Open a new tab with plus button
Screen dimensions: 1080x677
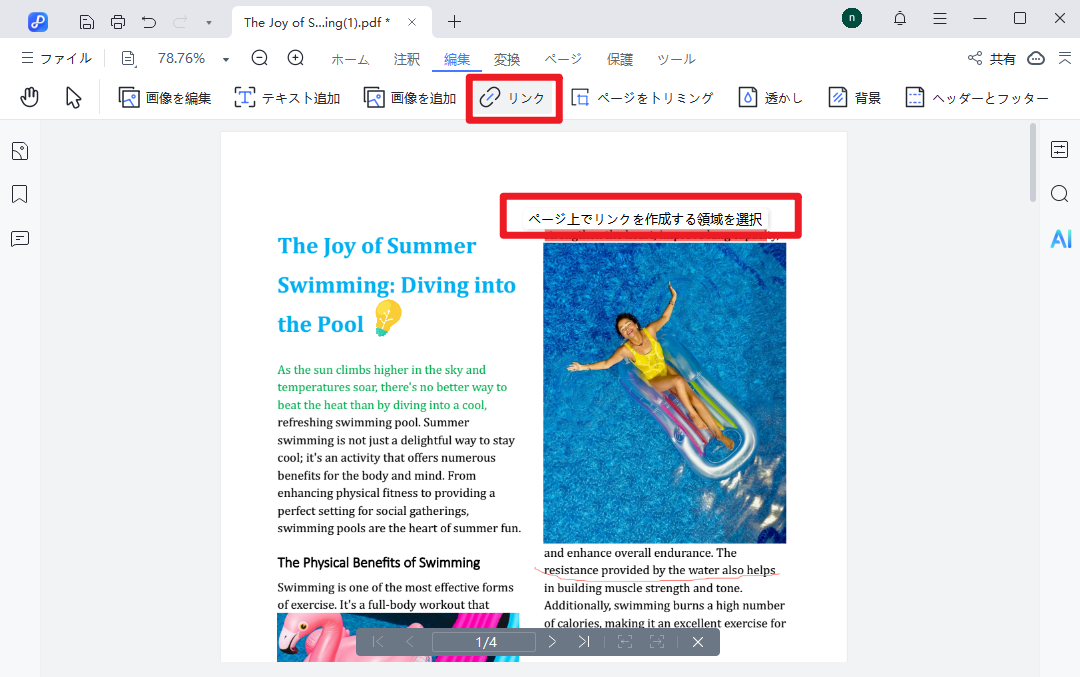tap(455, 22)
